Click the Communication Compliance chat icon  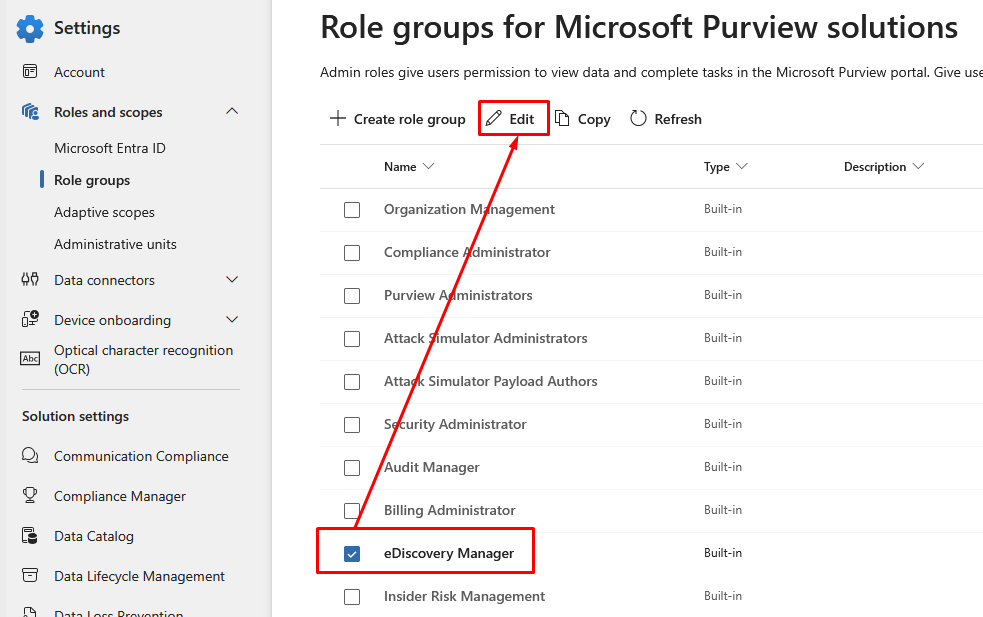(x=30, y=455)
